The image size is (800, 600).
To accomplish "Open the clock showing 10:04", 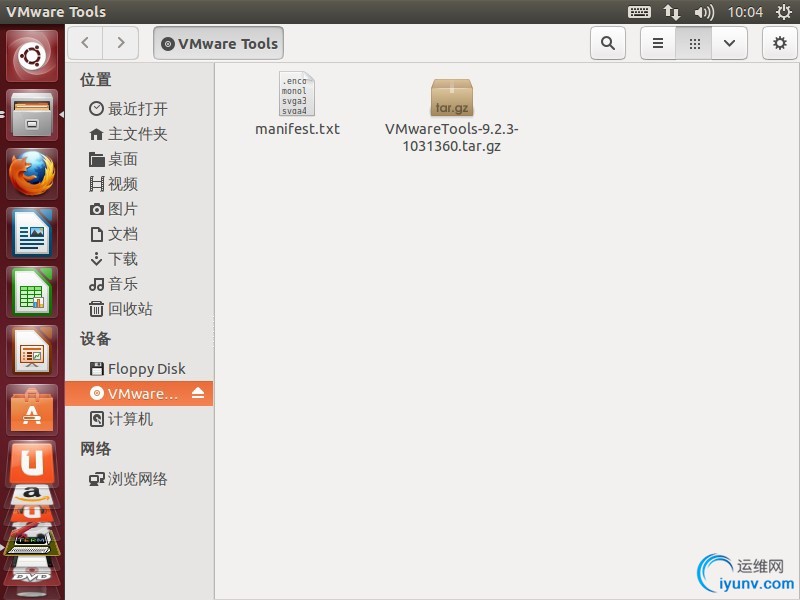I will point(745,12).
